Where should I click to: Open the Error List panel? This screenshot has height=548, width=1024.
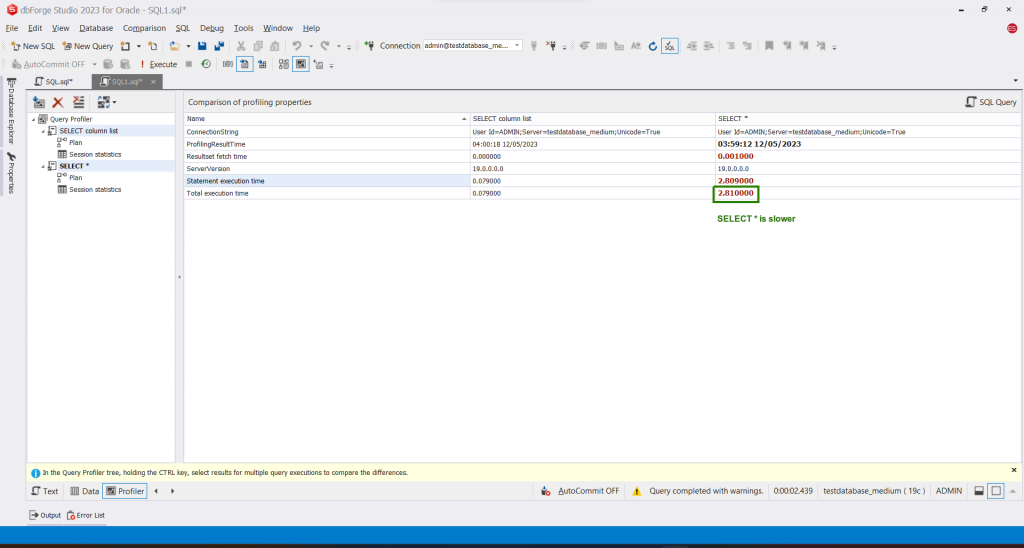(x=86, y=515)
